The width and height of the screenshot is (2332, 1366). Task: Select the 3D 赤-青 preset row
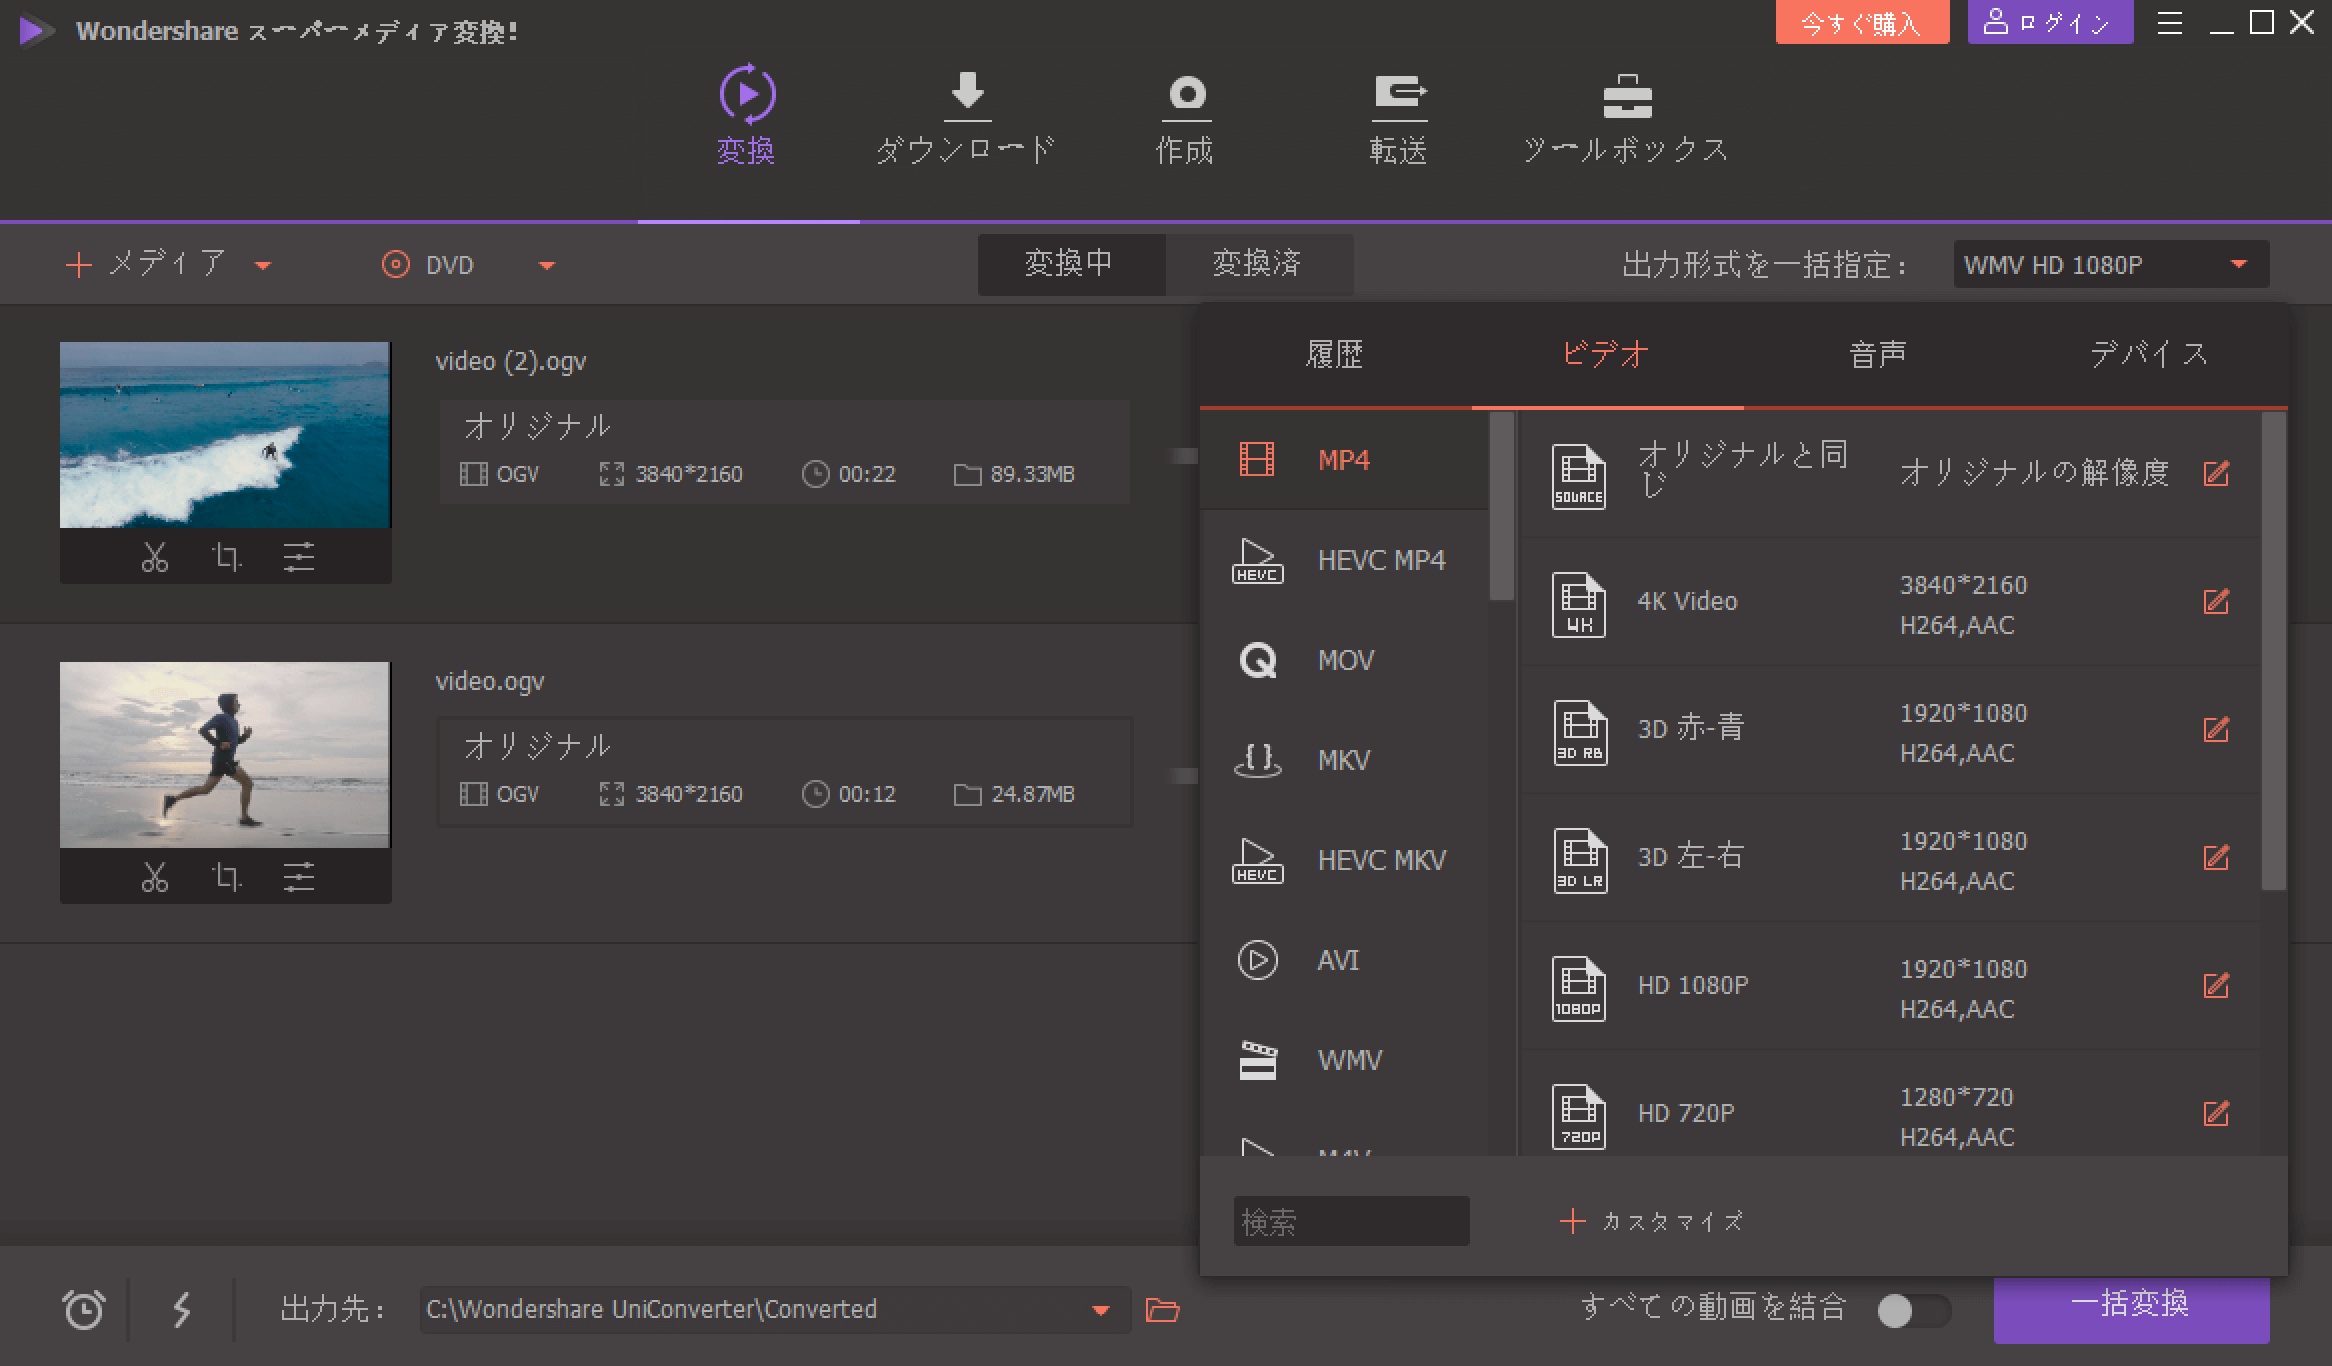pos(1890,730)
